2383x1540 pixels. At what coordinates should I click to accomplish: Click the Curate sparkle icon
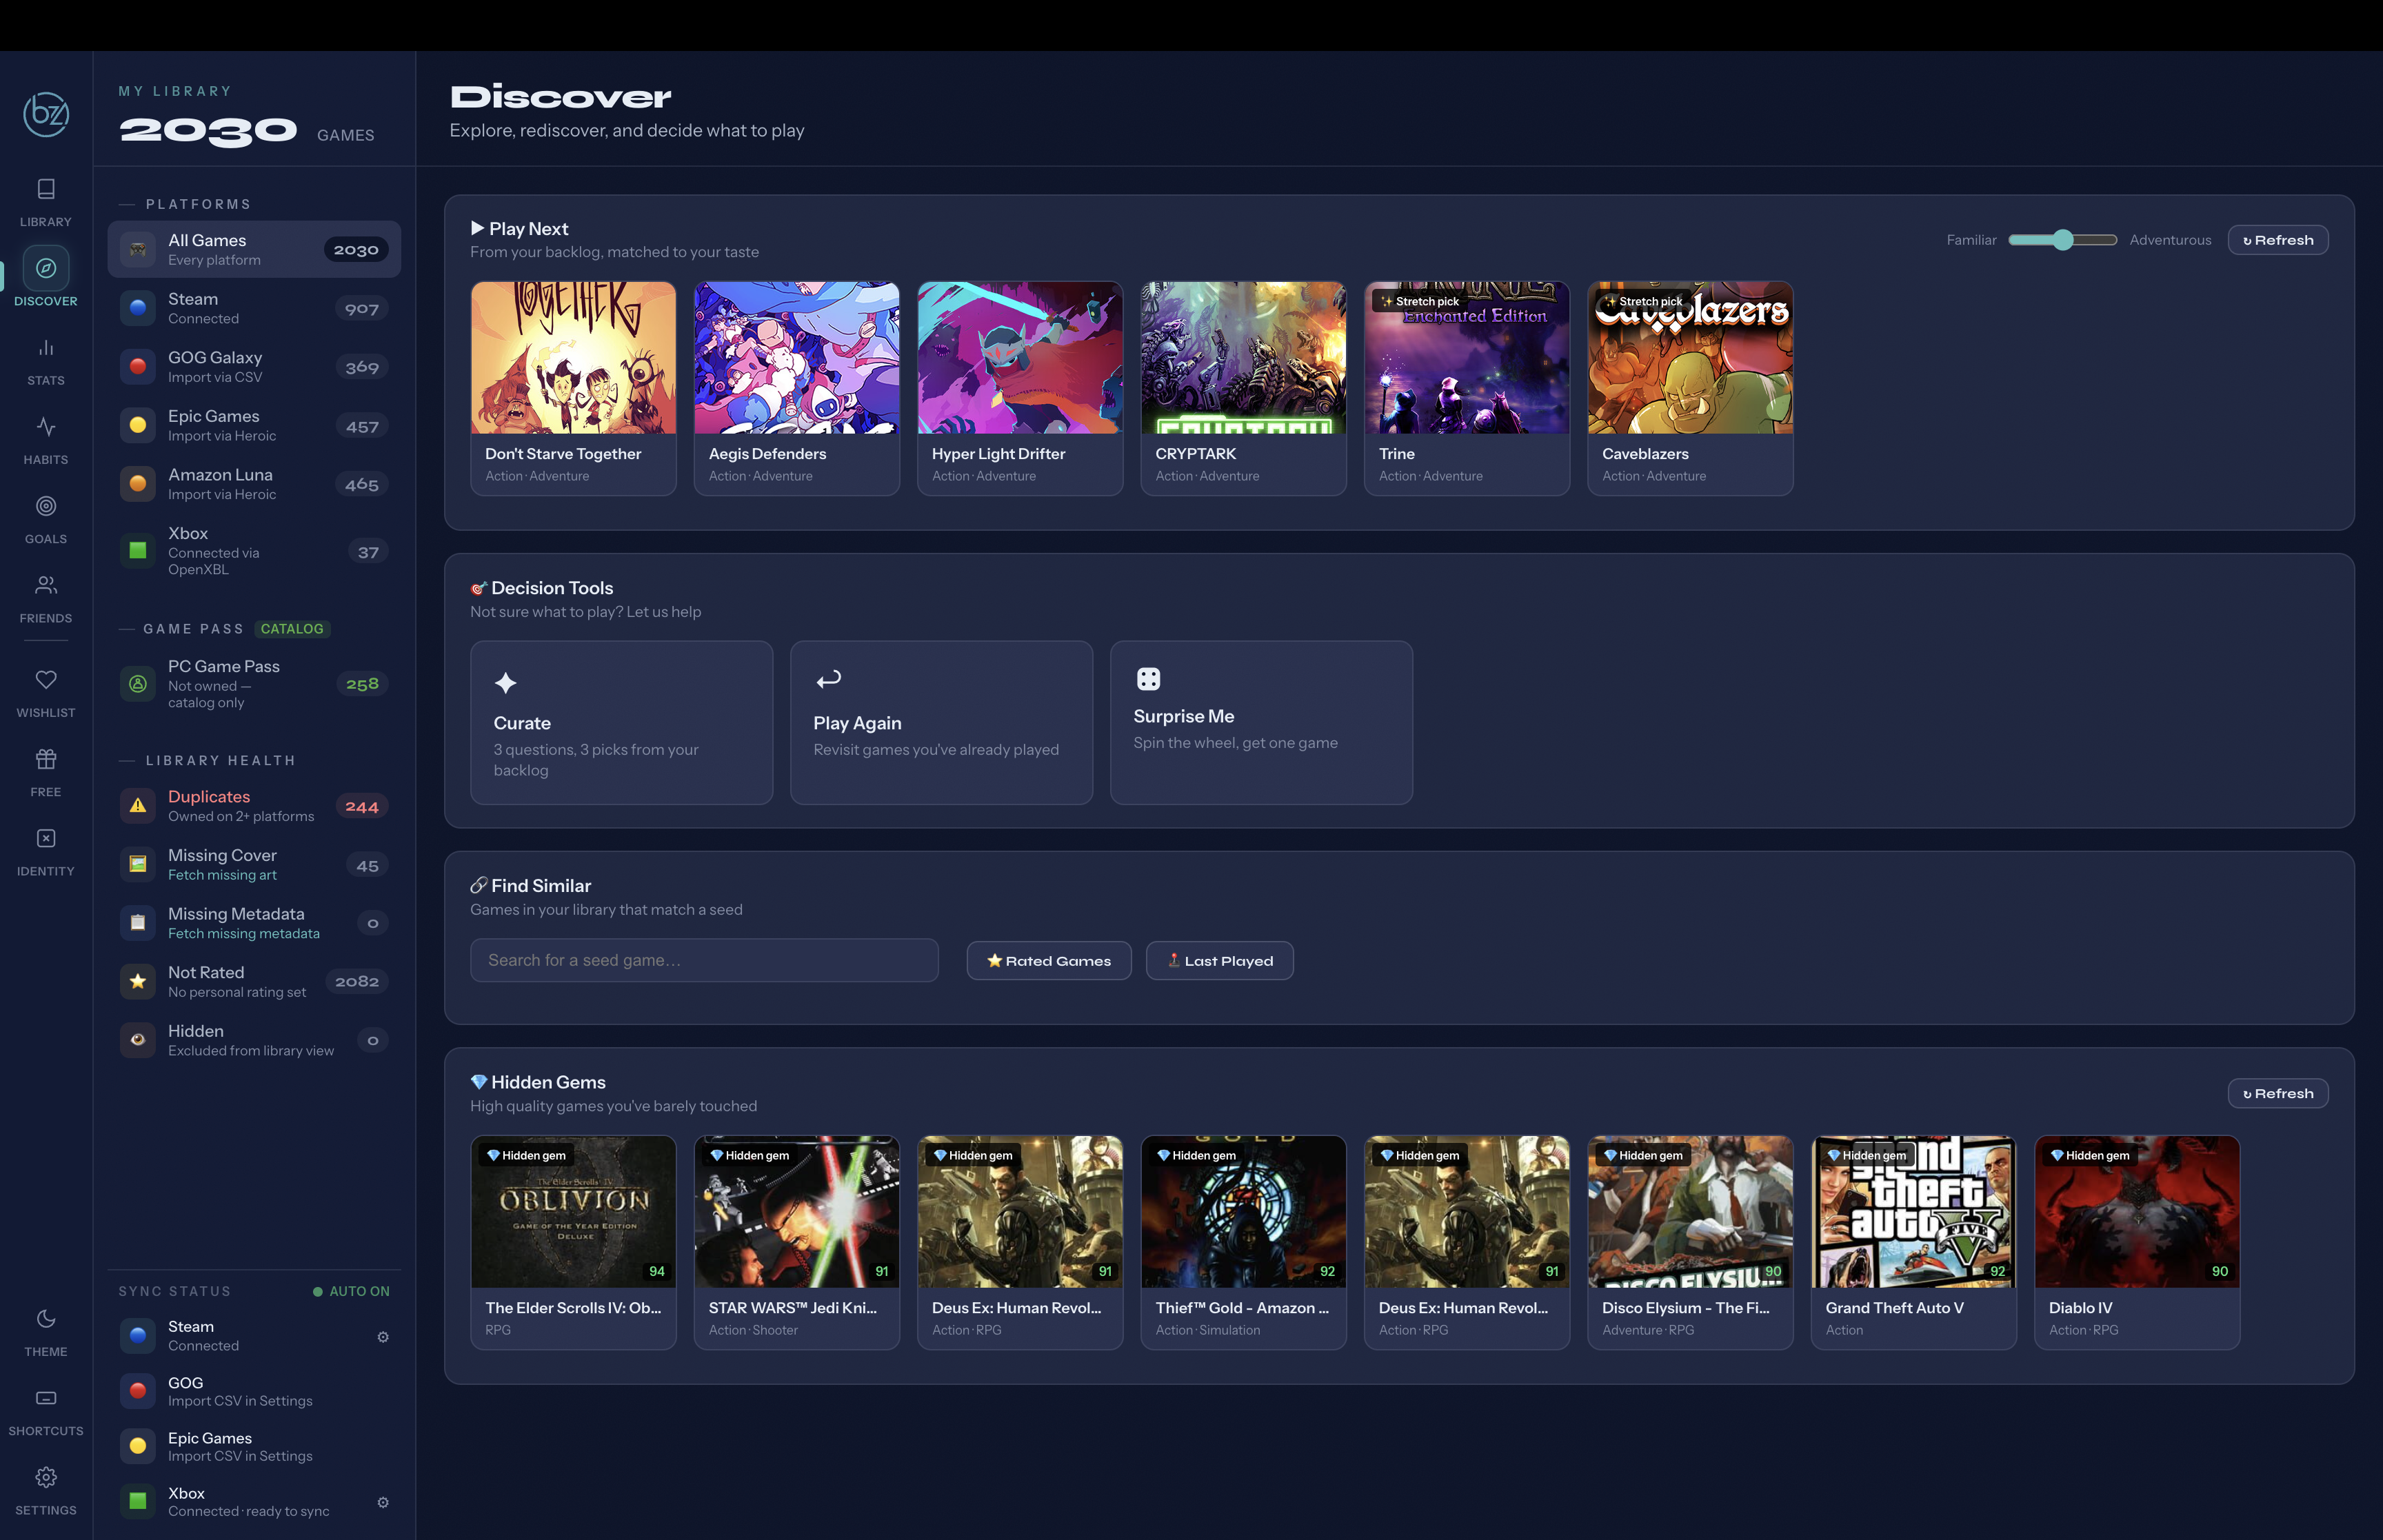506,683
